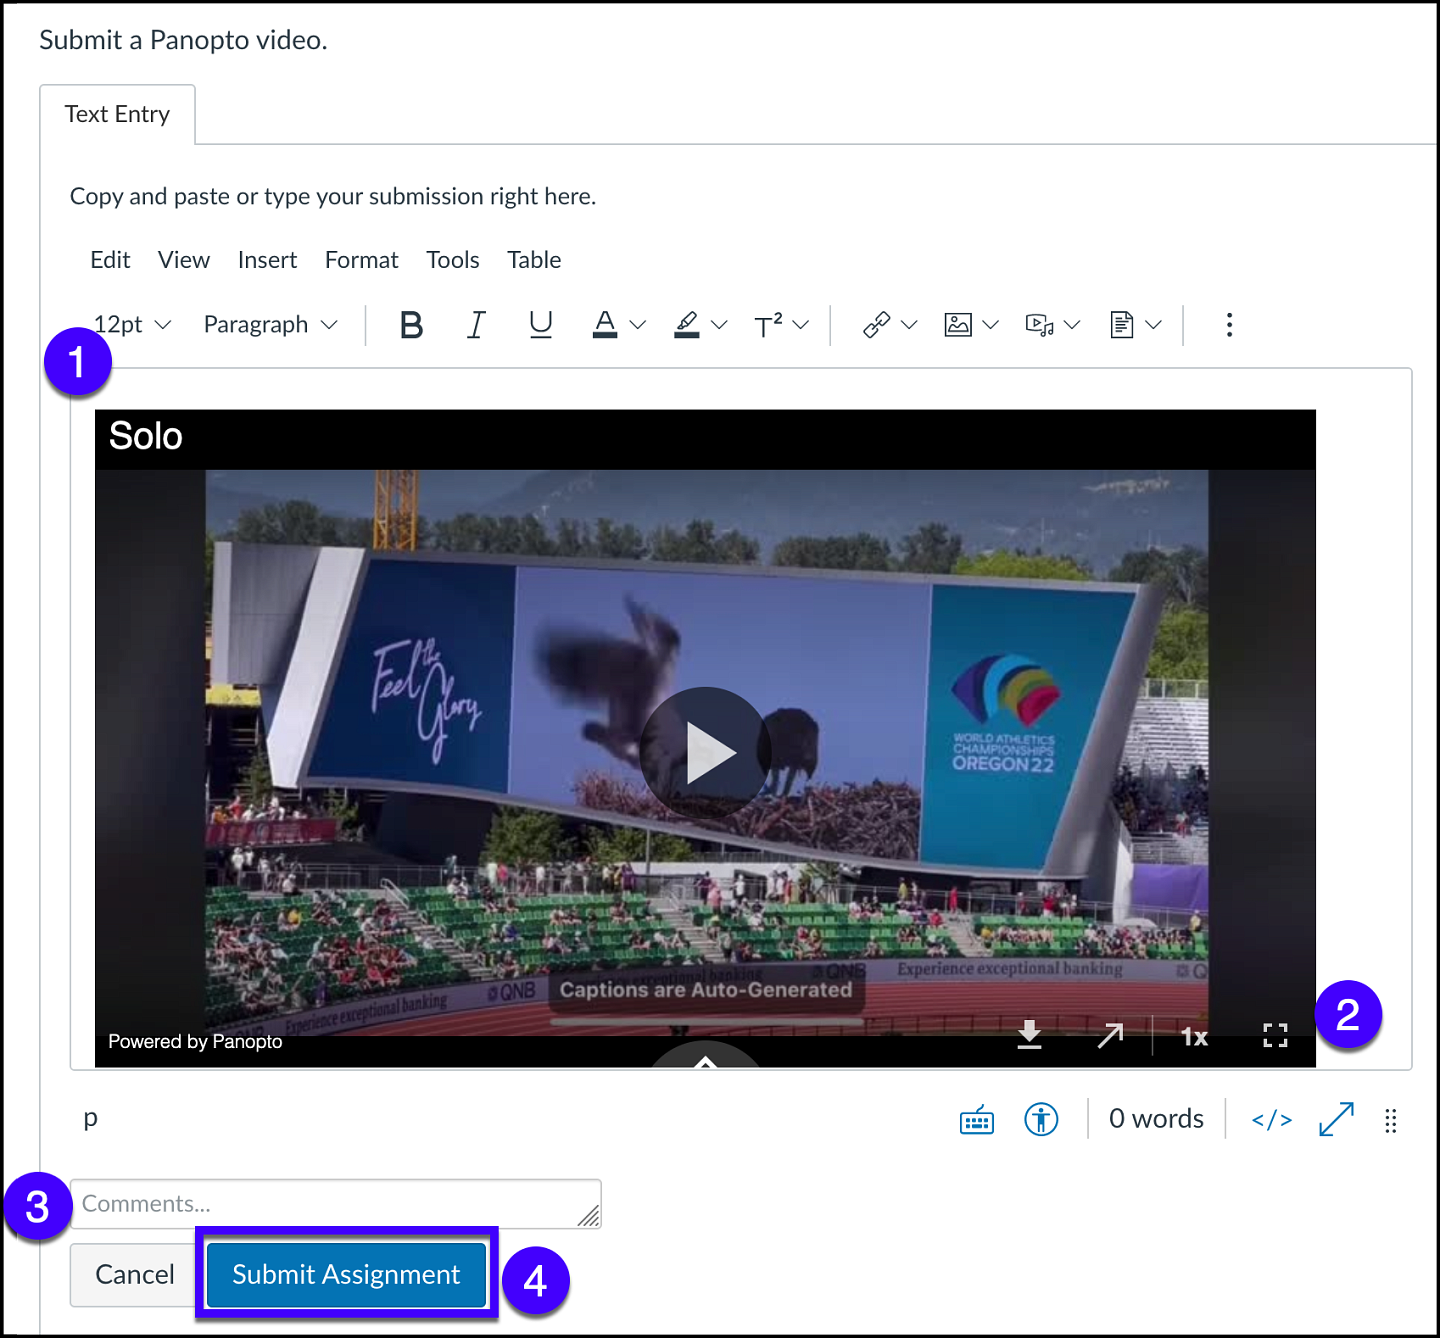The width and height of the screenshot is (1440, 1338).
Task: Click into the Comments field
Action: [335, 1204]
